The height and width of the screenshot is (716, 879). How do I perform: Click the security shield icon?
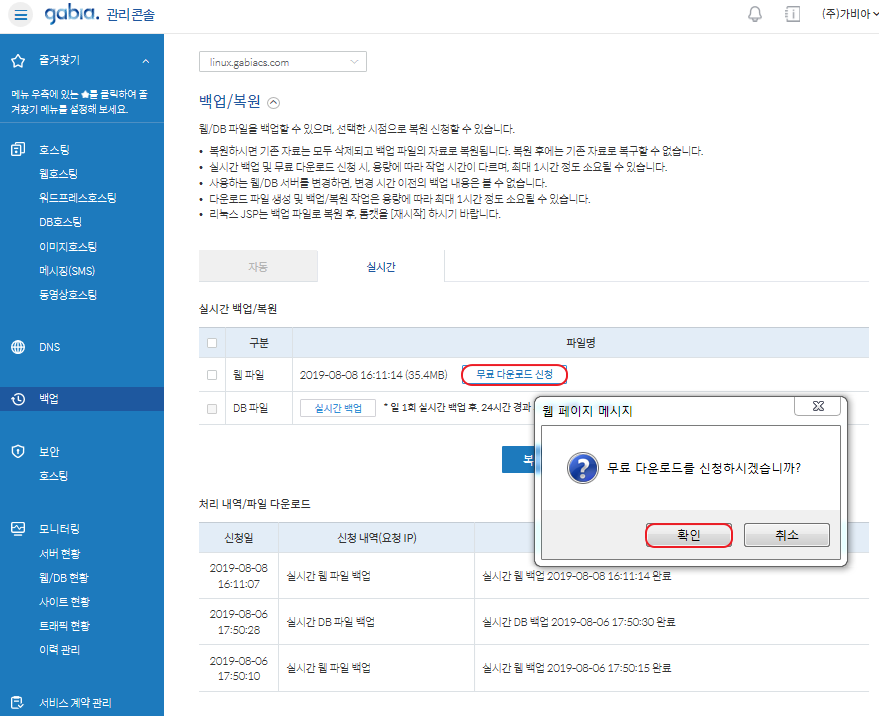coord(18,452)
